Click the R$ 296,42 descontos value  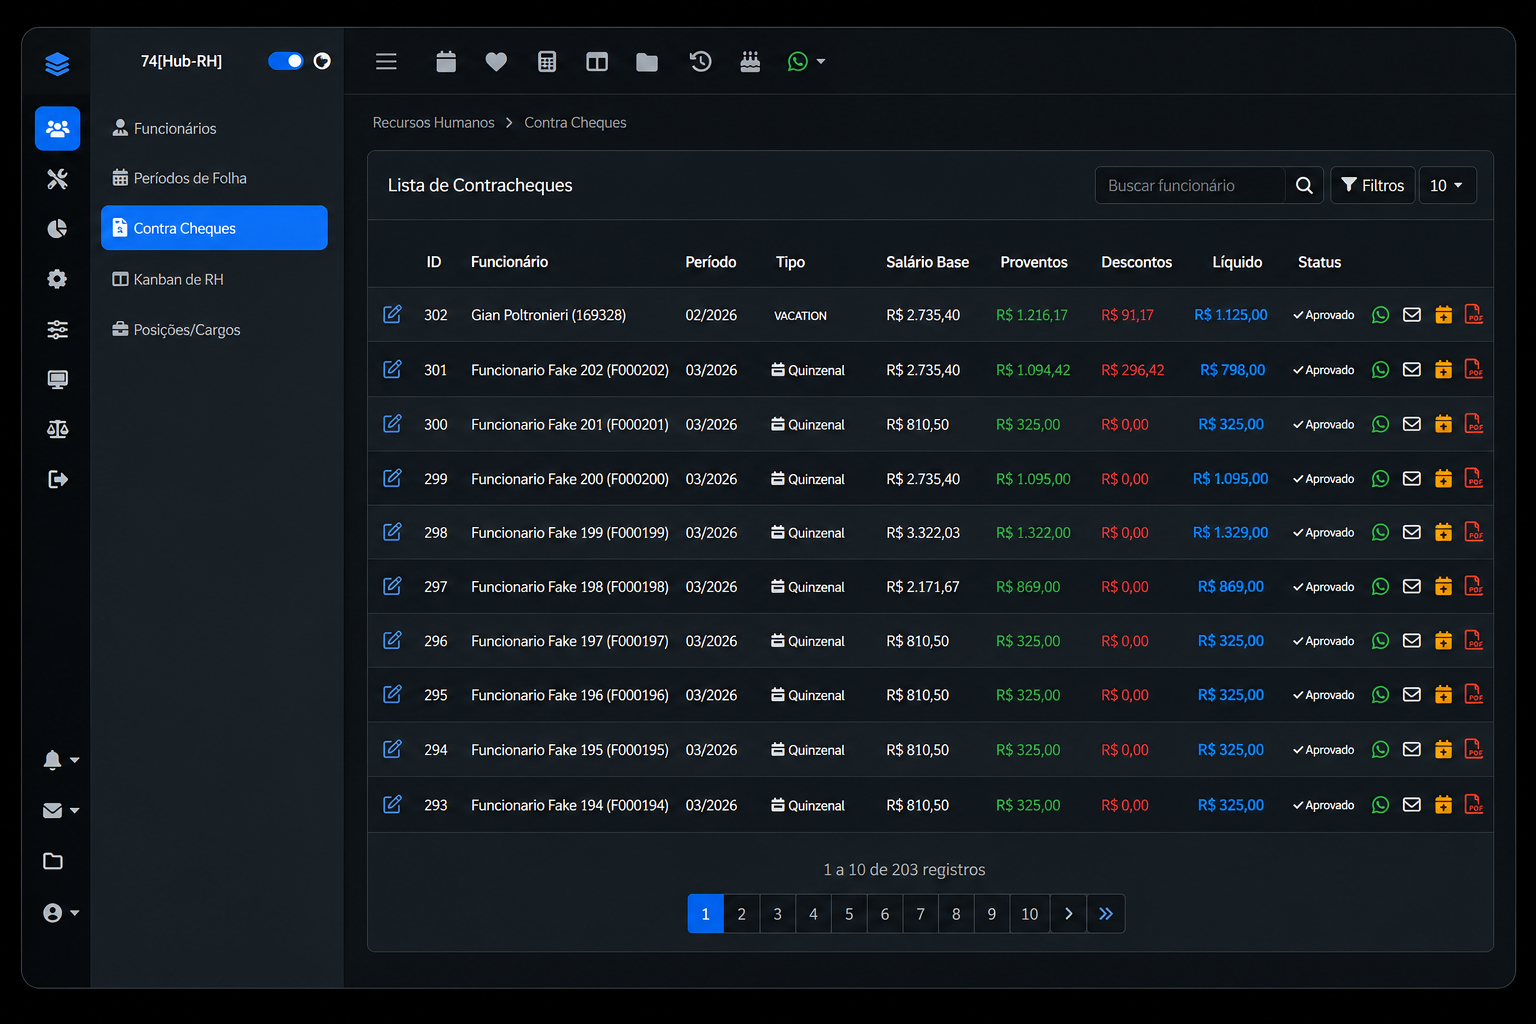point(1132,370)
